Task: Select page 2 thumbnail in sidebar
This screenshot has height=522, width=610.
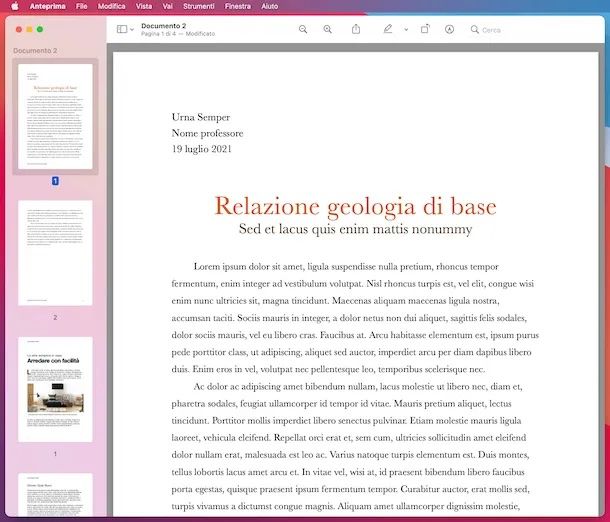Action: coord(55,253)
